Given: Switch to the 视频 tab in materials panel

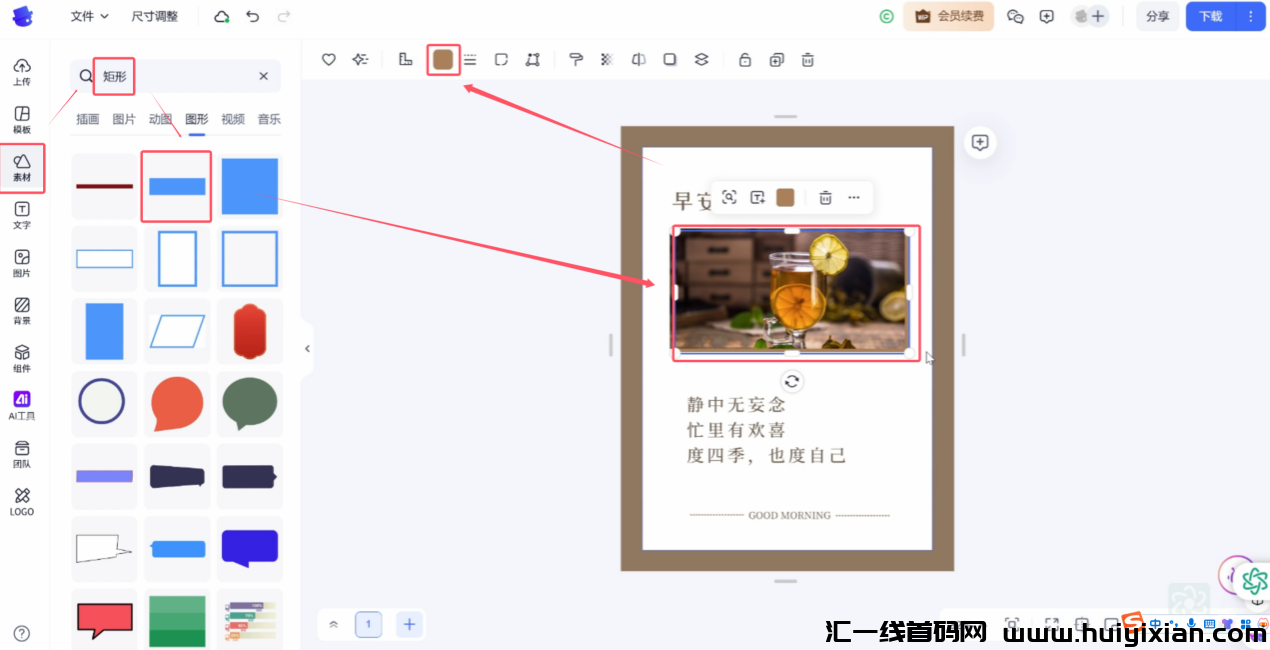Looking at the screenshot, I should pyautogui.click(x=232, y=118).
